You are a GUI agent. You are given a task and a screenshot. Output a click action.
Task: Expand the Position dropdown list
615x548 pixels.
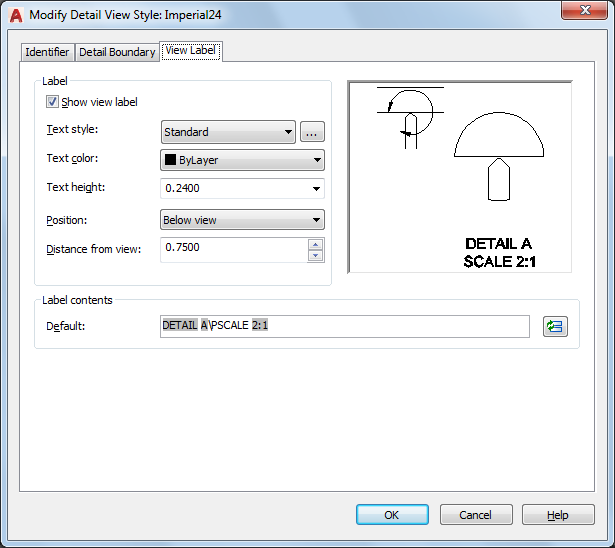242,220
